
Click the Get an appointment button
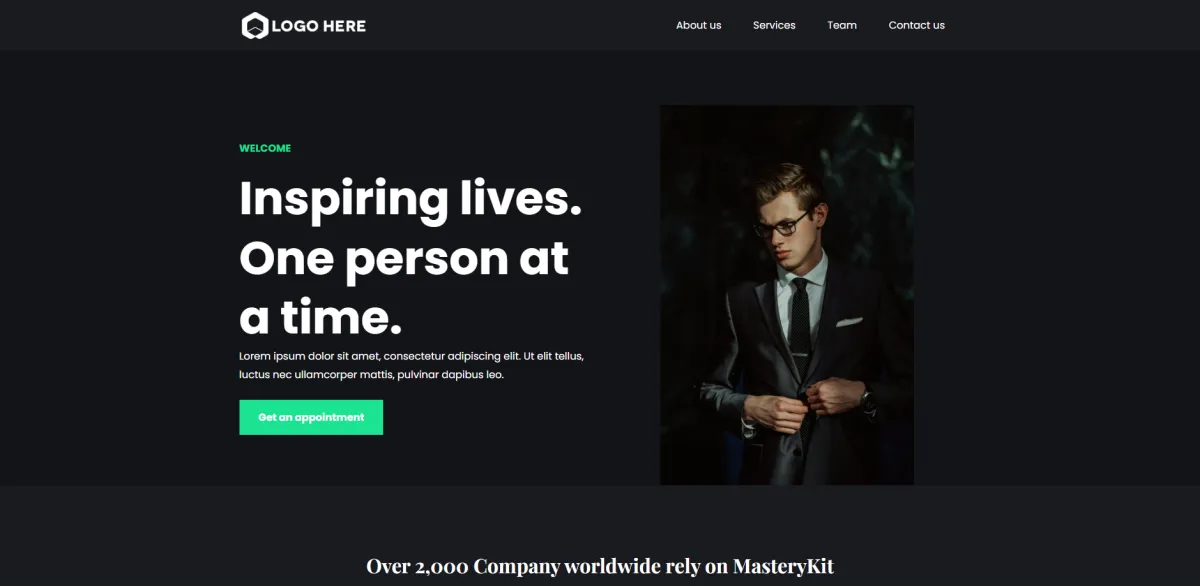(x=311, y=417)
